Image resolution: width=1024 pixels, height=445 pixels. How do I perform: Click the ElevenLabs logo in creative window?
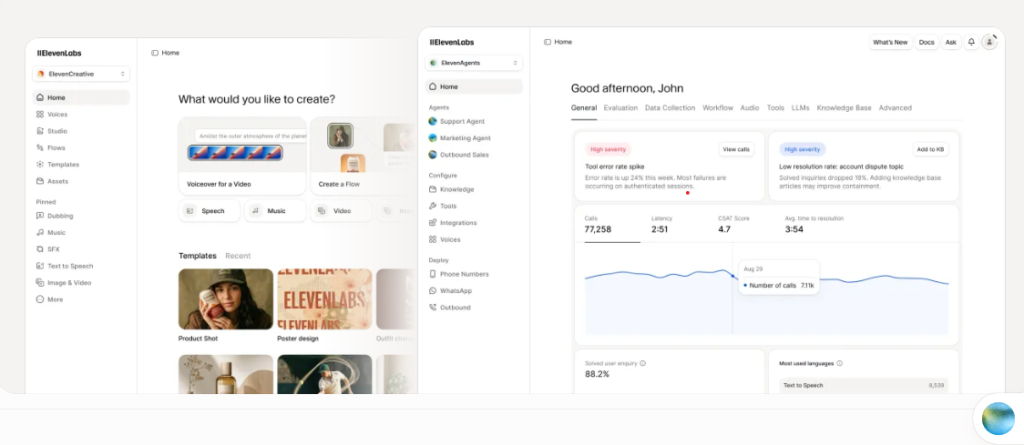tap(59, 53)
